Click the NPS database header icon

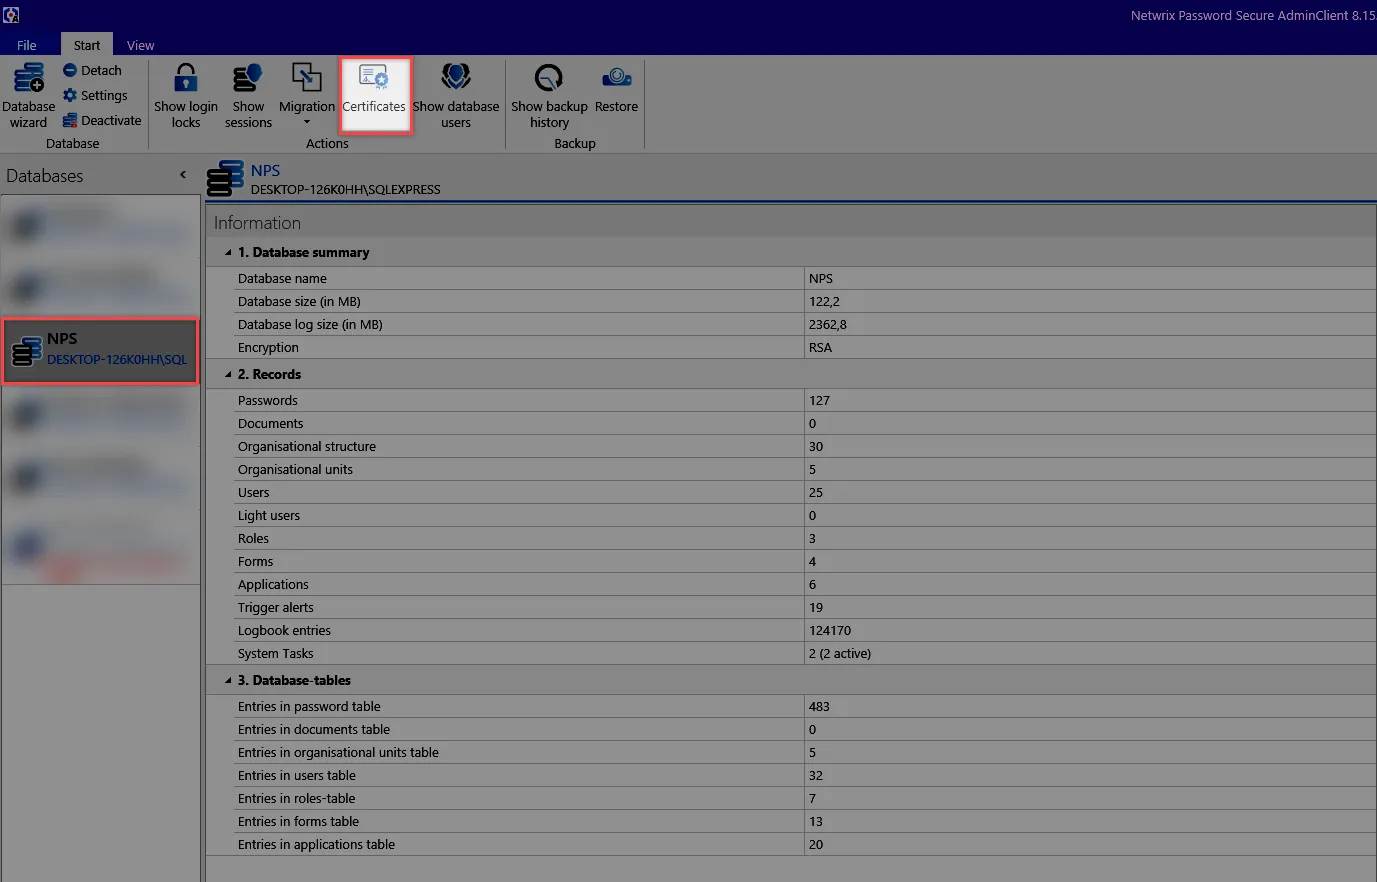click(x=225, y=179)
